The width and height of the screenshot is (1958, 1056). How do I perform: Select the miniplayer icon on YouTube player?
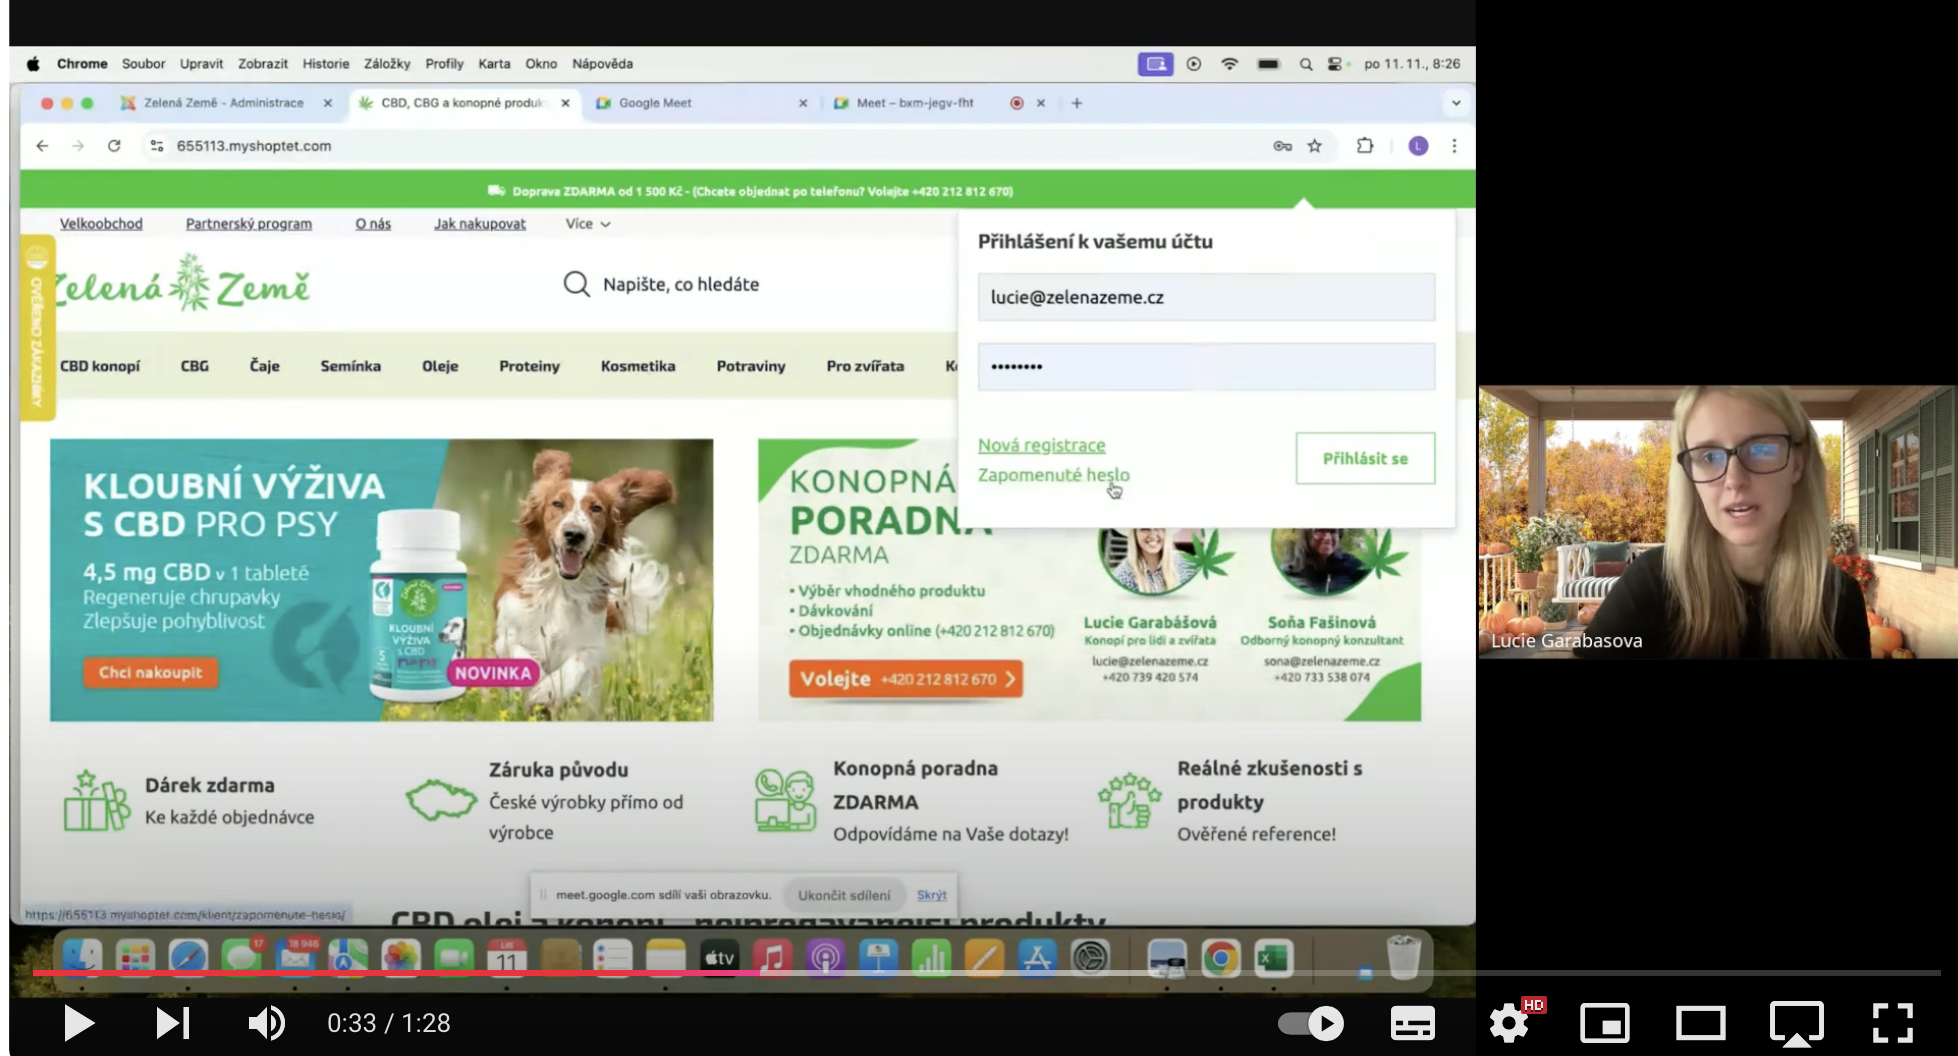coord(1605,1023)
